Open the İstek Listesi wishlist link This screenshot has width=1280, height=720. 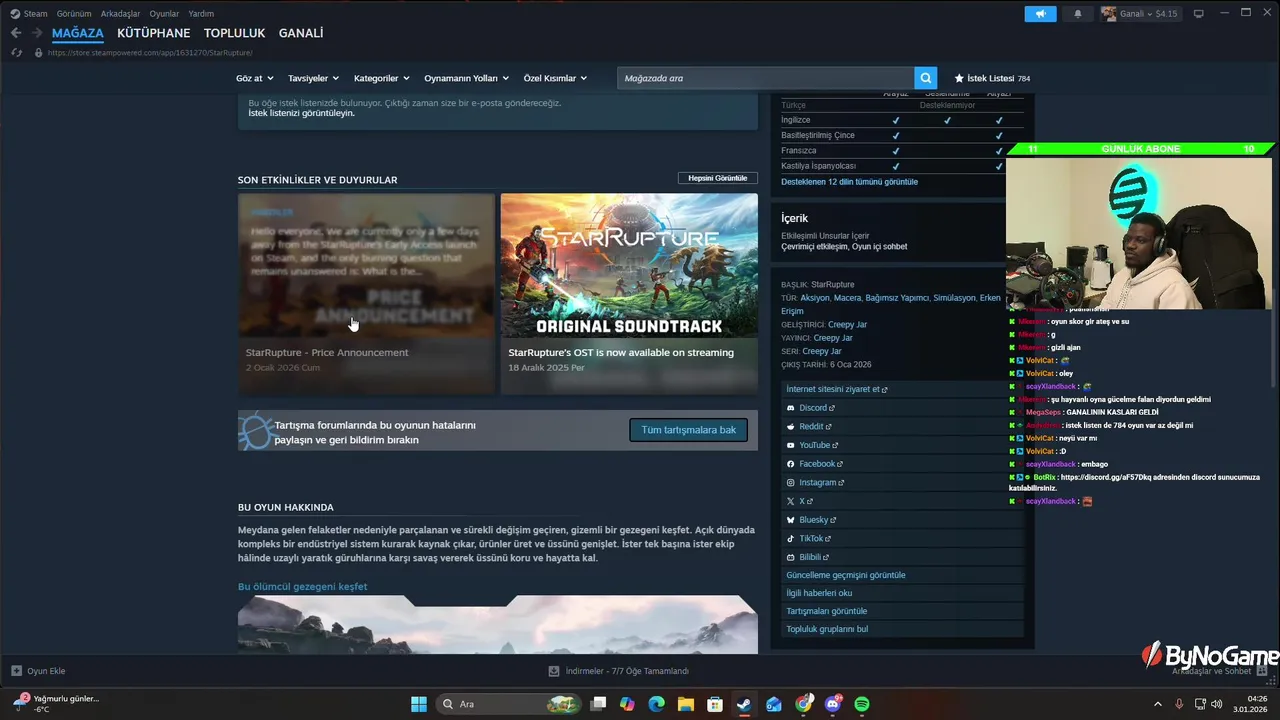coord(991,78)
